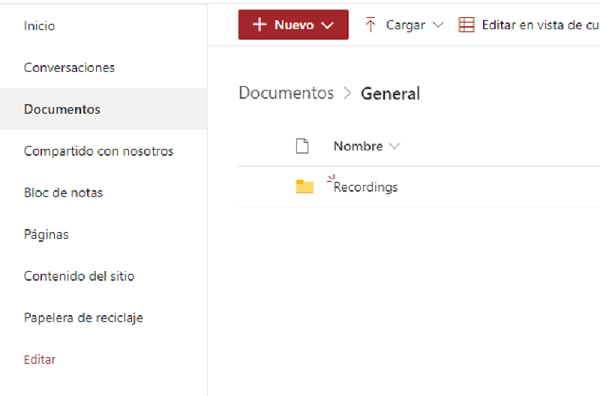Open Conversaciones in the sidebar
The height and width of the screenshot is (396, 600).
[69, 67]
